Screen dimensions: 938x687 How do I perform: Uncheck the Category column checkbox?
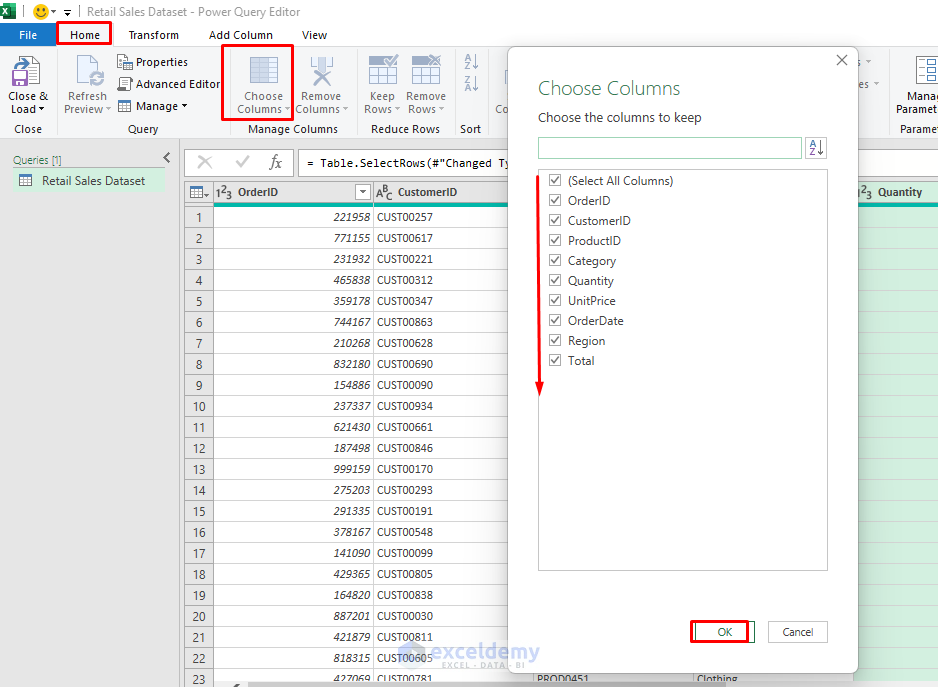pos(555,260)
